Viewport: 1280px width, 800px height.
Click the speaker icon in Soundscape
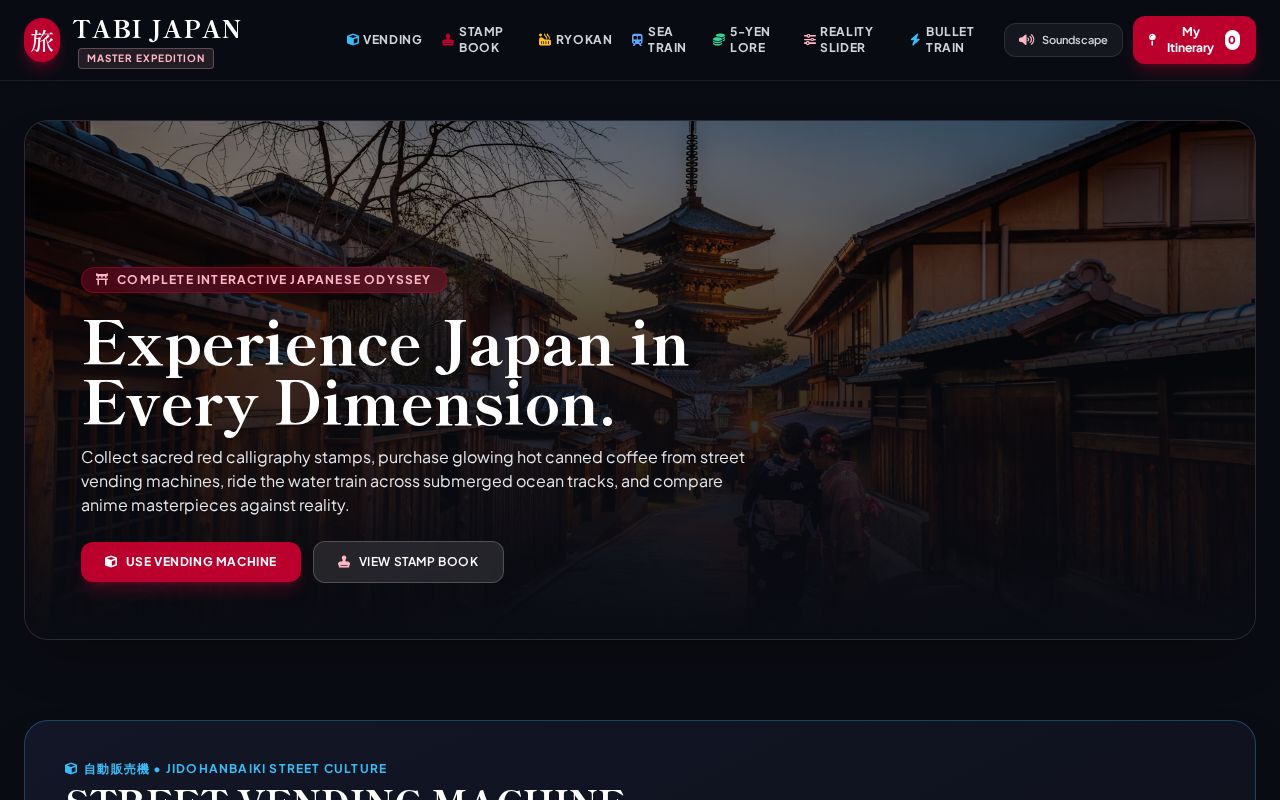[1026, 40]
